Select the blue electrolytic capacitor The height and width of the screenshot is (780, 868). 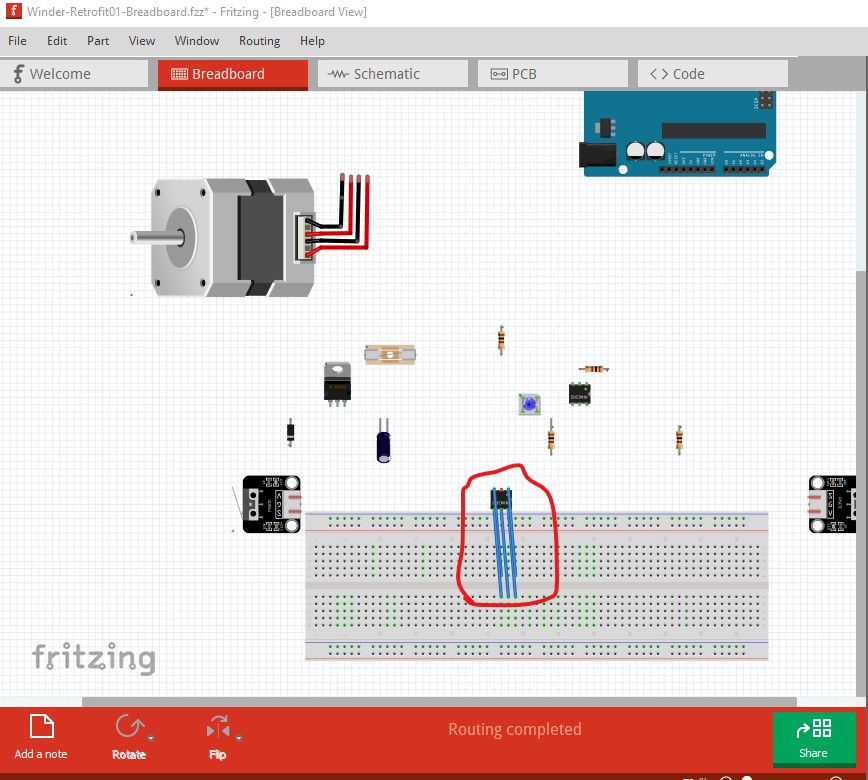point(383,441)
